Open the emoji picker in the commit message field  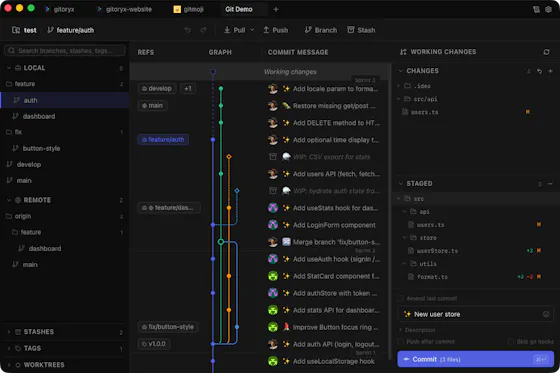546,314
